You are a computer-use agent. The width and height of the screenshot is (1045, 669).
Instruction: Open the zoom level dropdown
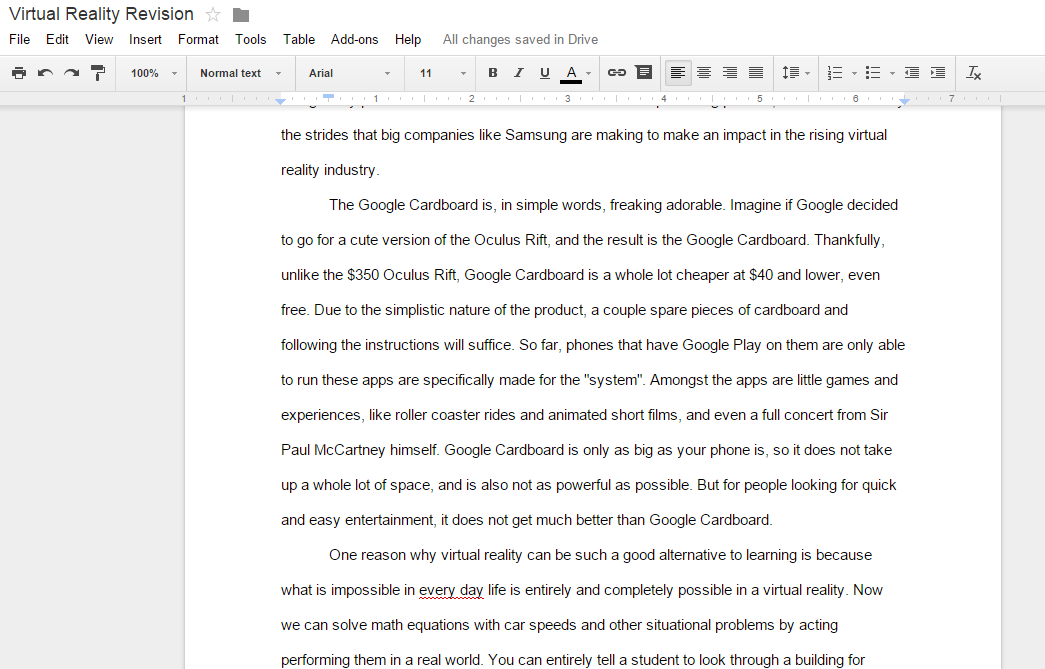point(155,73)
